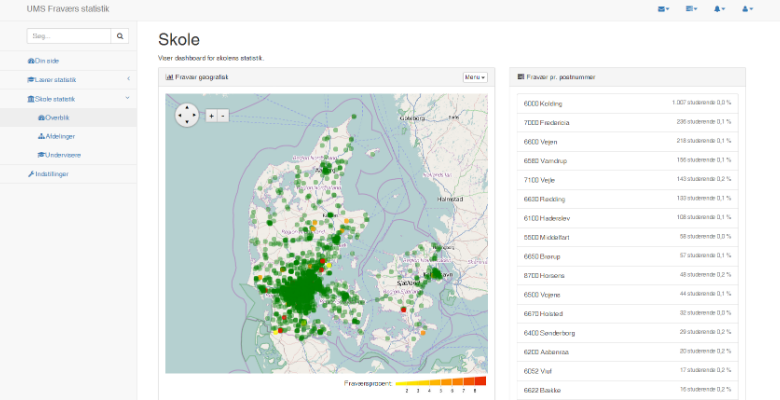
Task: Select the 8700 Horsens row
Action: pos(627,275)
